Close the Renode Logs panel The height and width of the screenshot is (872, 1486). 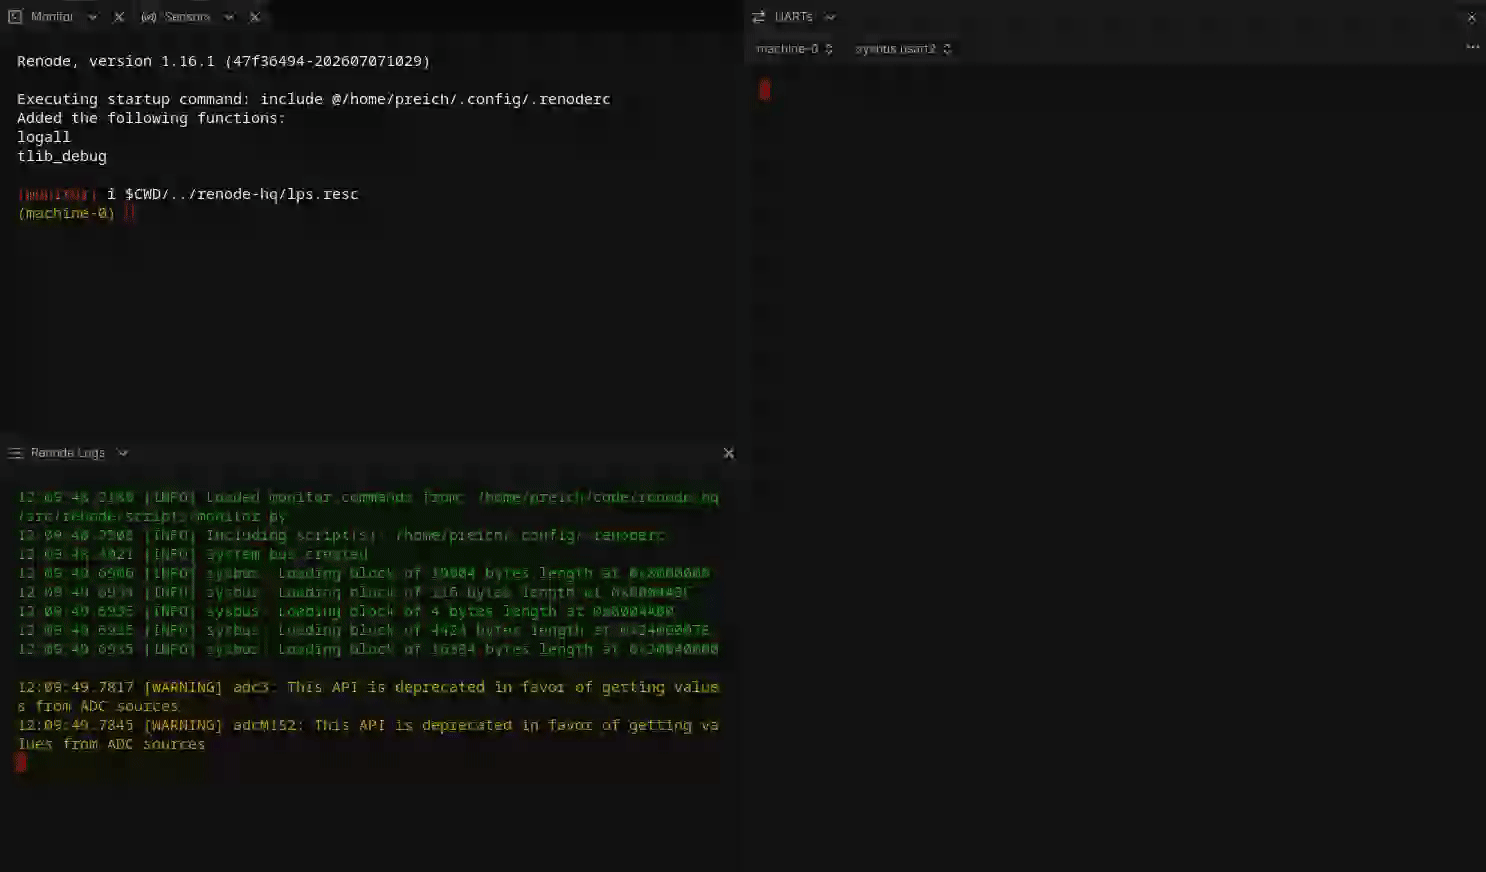(729, 453)
